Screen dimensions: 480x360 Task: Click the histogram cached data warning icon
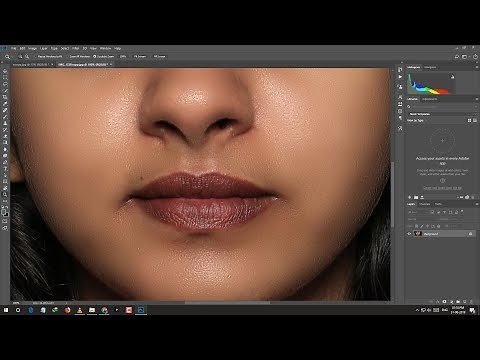(x=453, y=77)
